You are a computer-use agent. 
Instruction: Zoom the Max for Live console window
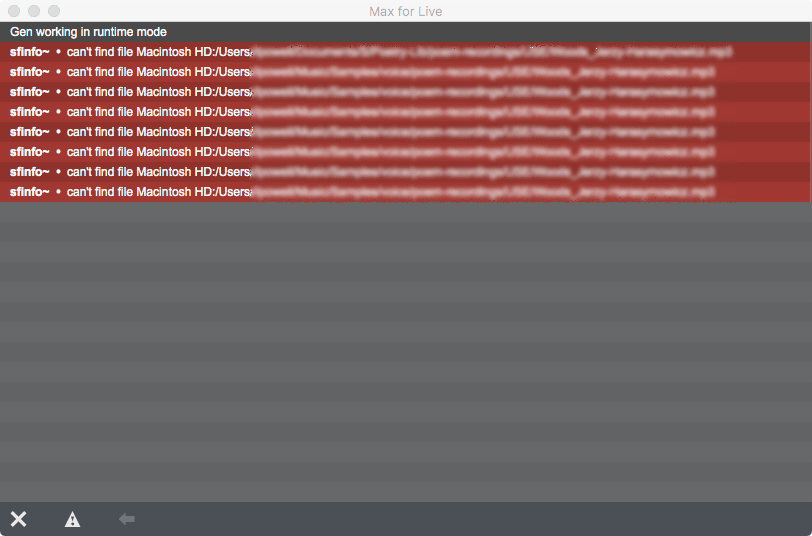[54, 11]
